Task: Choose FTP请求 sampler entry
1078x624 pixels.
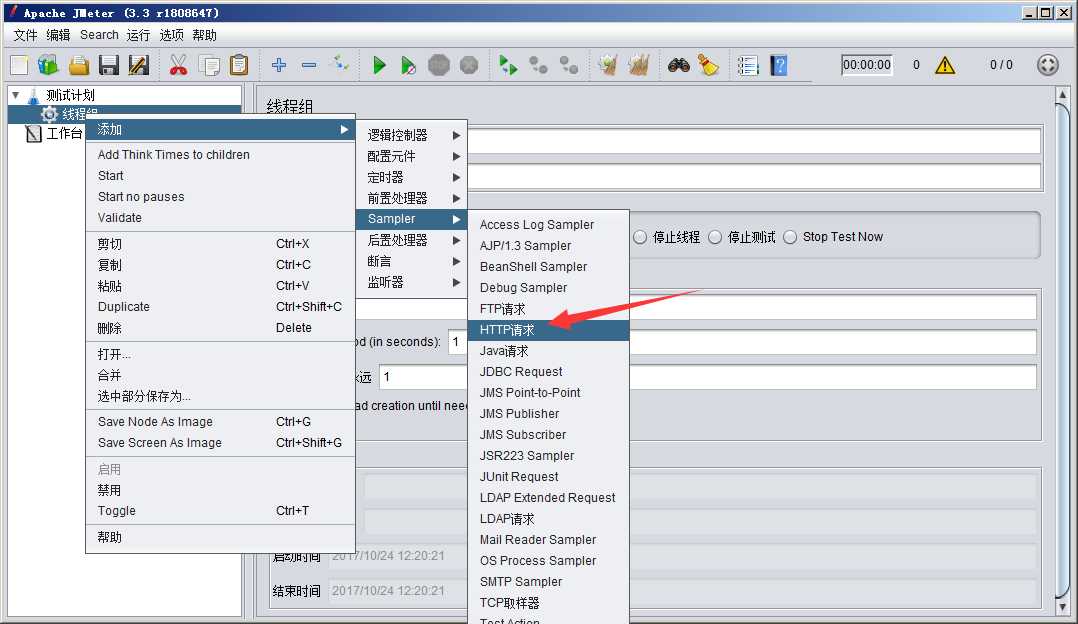Action: click(549, 309)
